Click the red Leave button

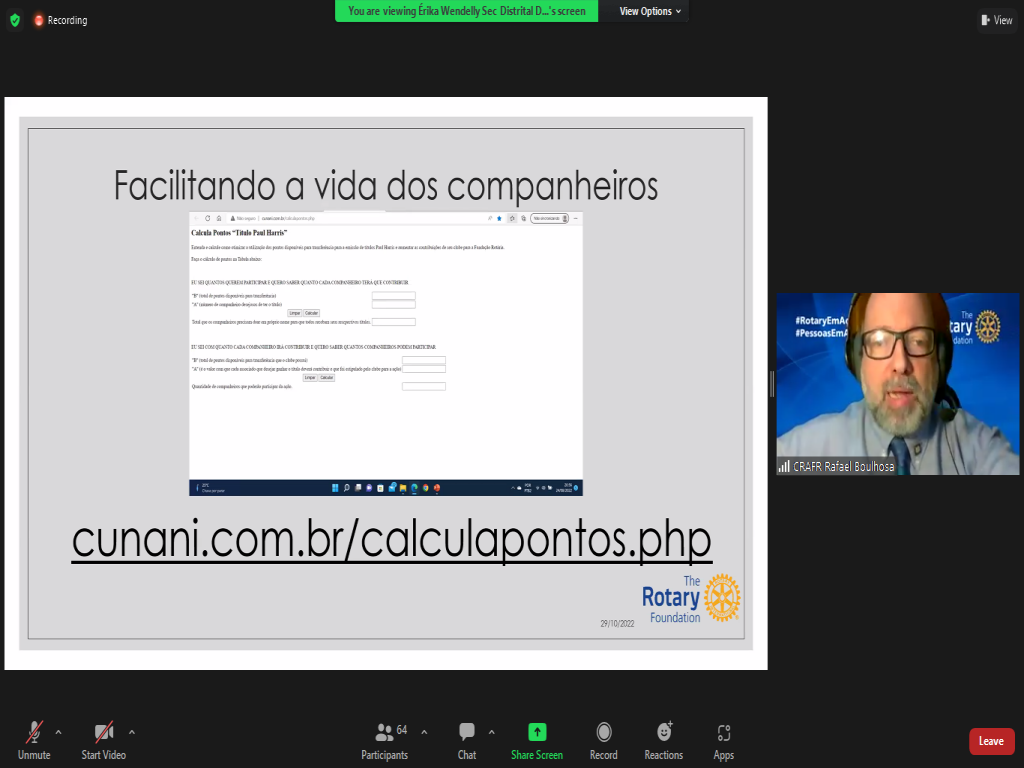tap(991, 741)
